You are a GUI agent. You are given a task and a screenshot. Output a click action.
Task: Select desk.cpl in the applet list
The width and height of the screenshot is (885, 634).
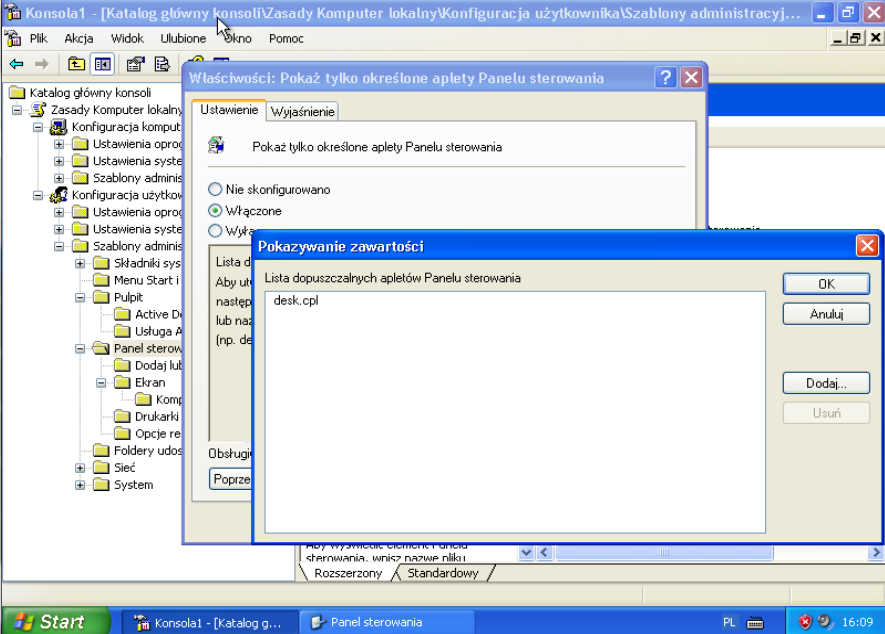click(x=296, y=301)
